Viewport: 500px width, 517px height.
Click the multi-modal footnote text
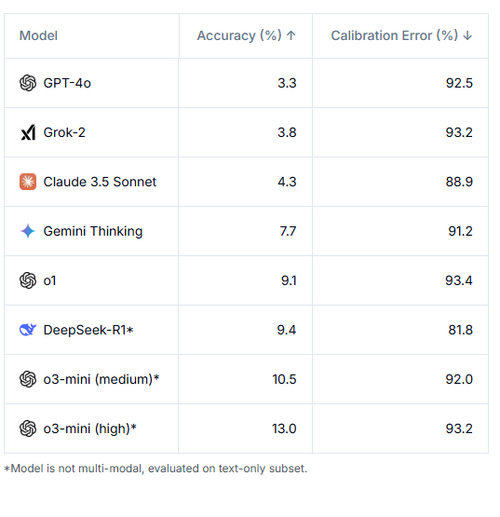[x=156, y=468]
